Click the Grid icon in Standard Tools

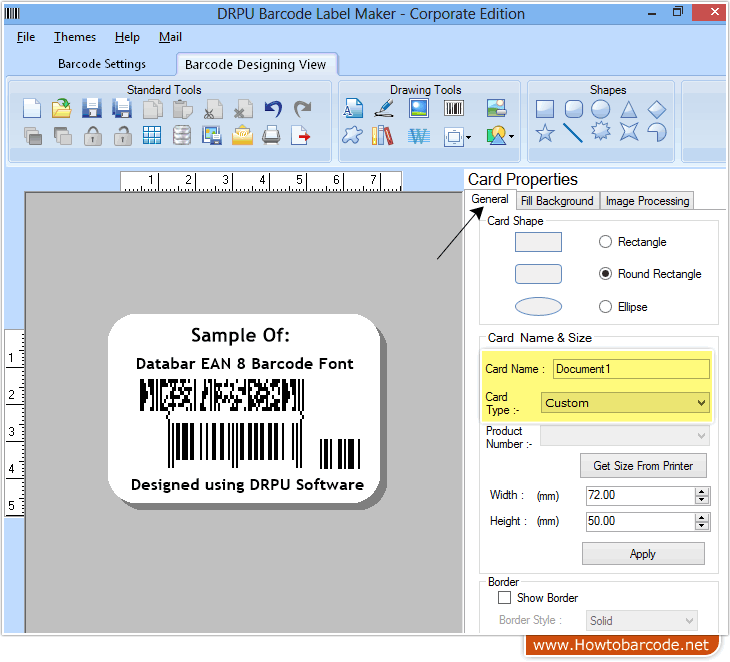pos(152,136)
